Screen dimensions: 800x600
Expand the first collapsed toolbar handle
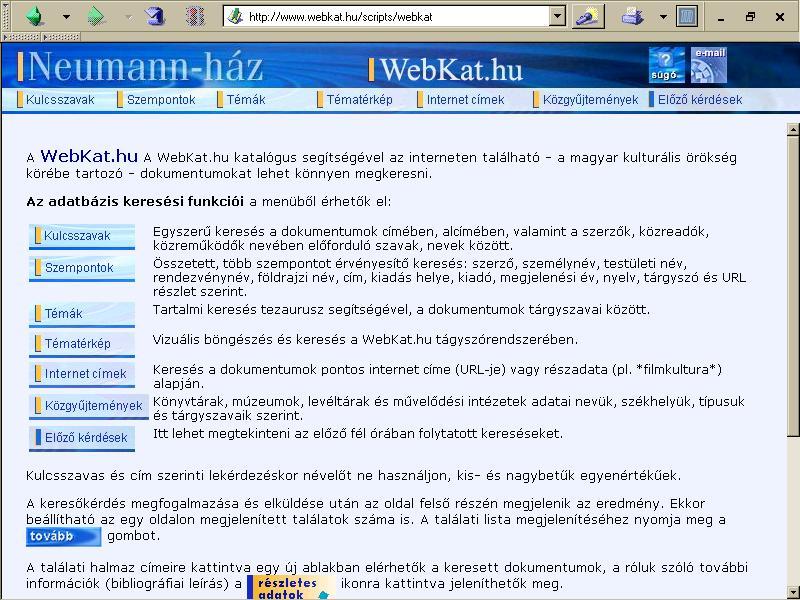21,37
